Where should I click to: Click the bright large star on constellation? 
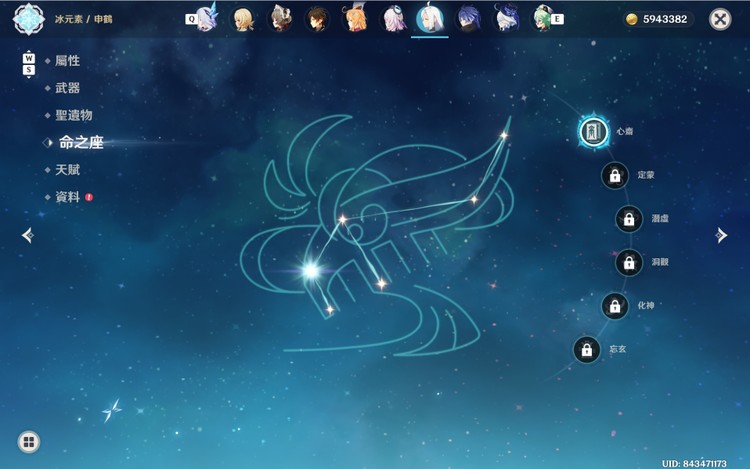click(311, 271)
